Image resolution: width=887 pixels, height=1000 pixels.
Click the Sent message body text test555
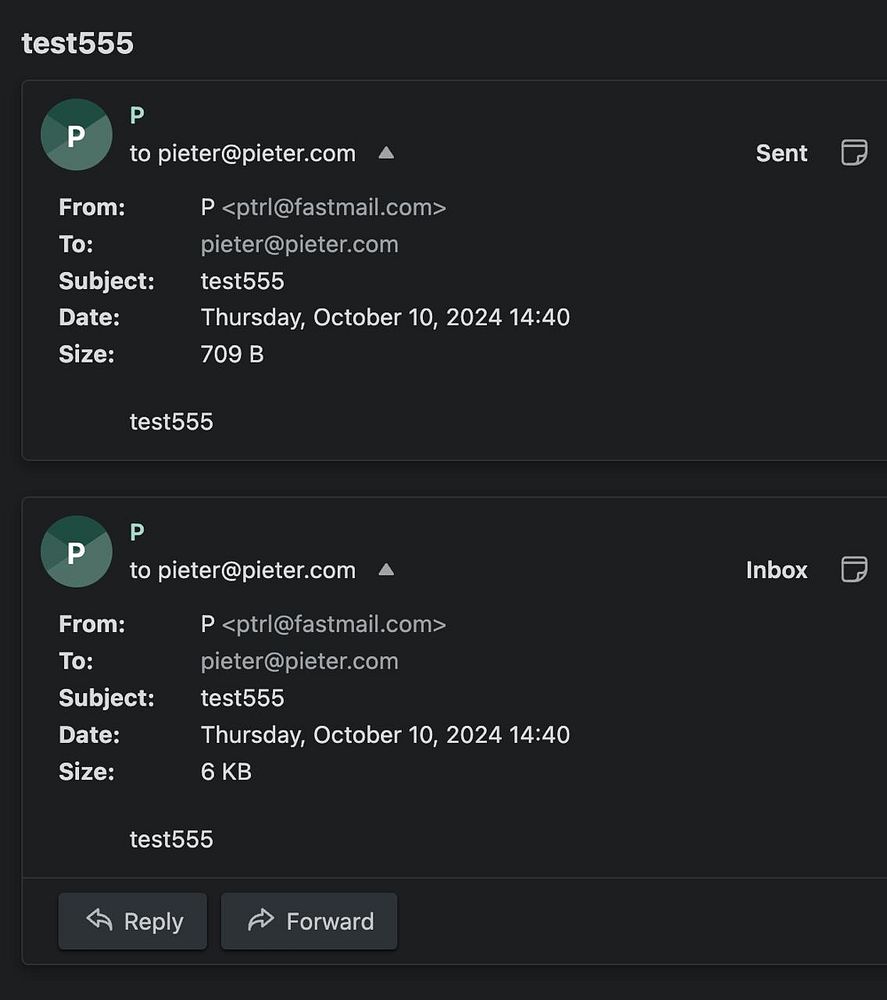[x=171, y=421]
